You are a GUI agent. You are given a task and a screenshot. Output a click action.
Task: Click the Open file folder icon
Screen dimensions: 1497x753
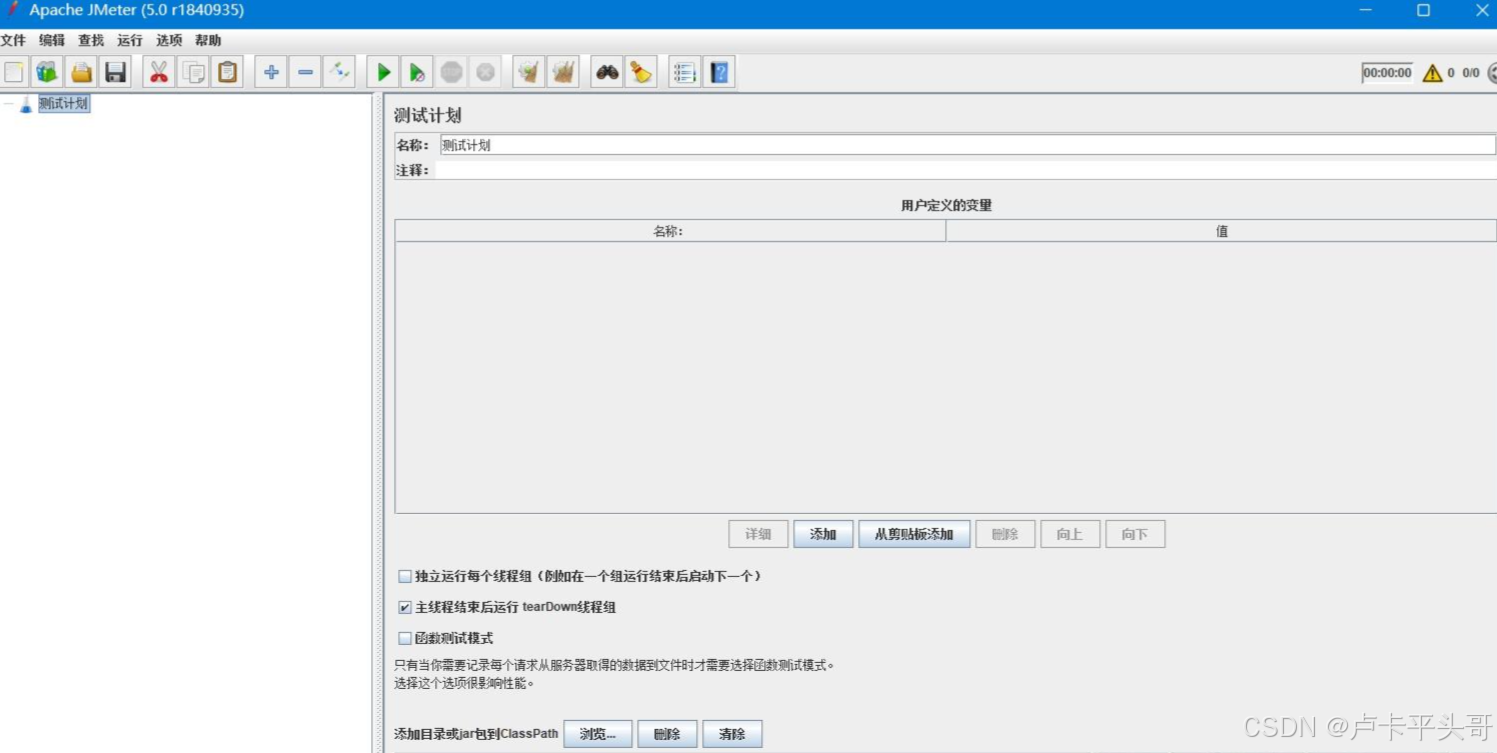click(x=81, y=72)
